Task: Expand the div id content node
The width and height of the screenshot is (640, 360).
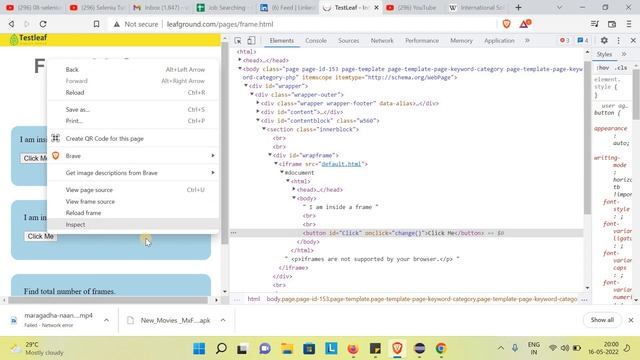Action: coord(258,111)
